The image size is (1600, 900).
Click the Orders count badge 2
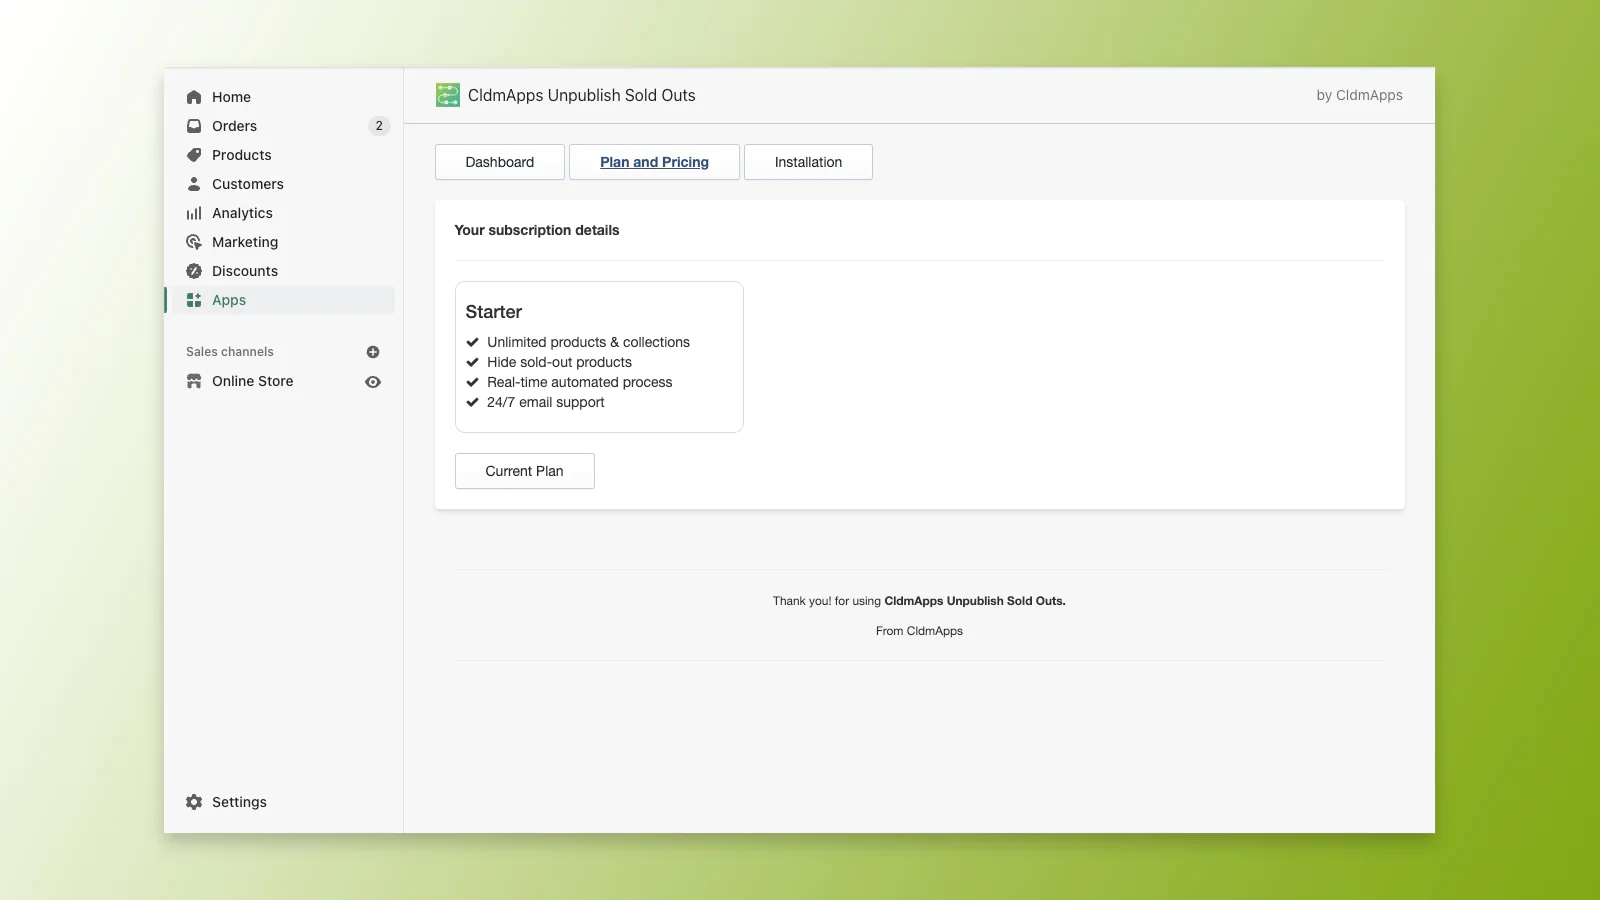(x=379, y=126)
